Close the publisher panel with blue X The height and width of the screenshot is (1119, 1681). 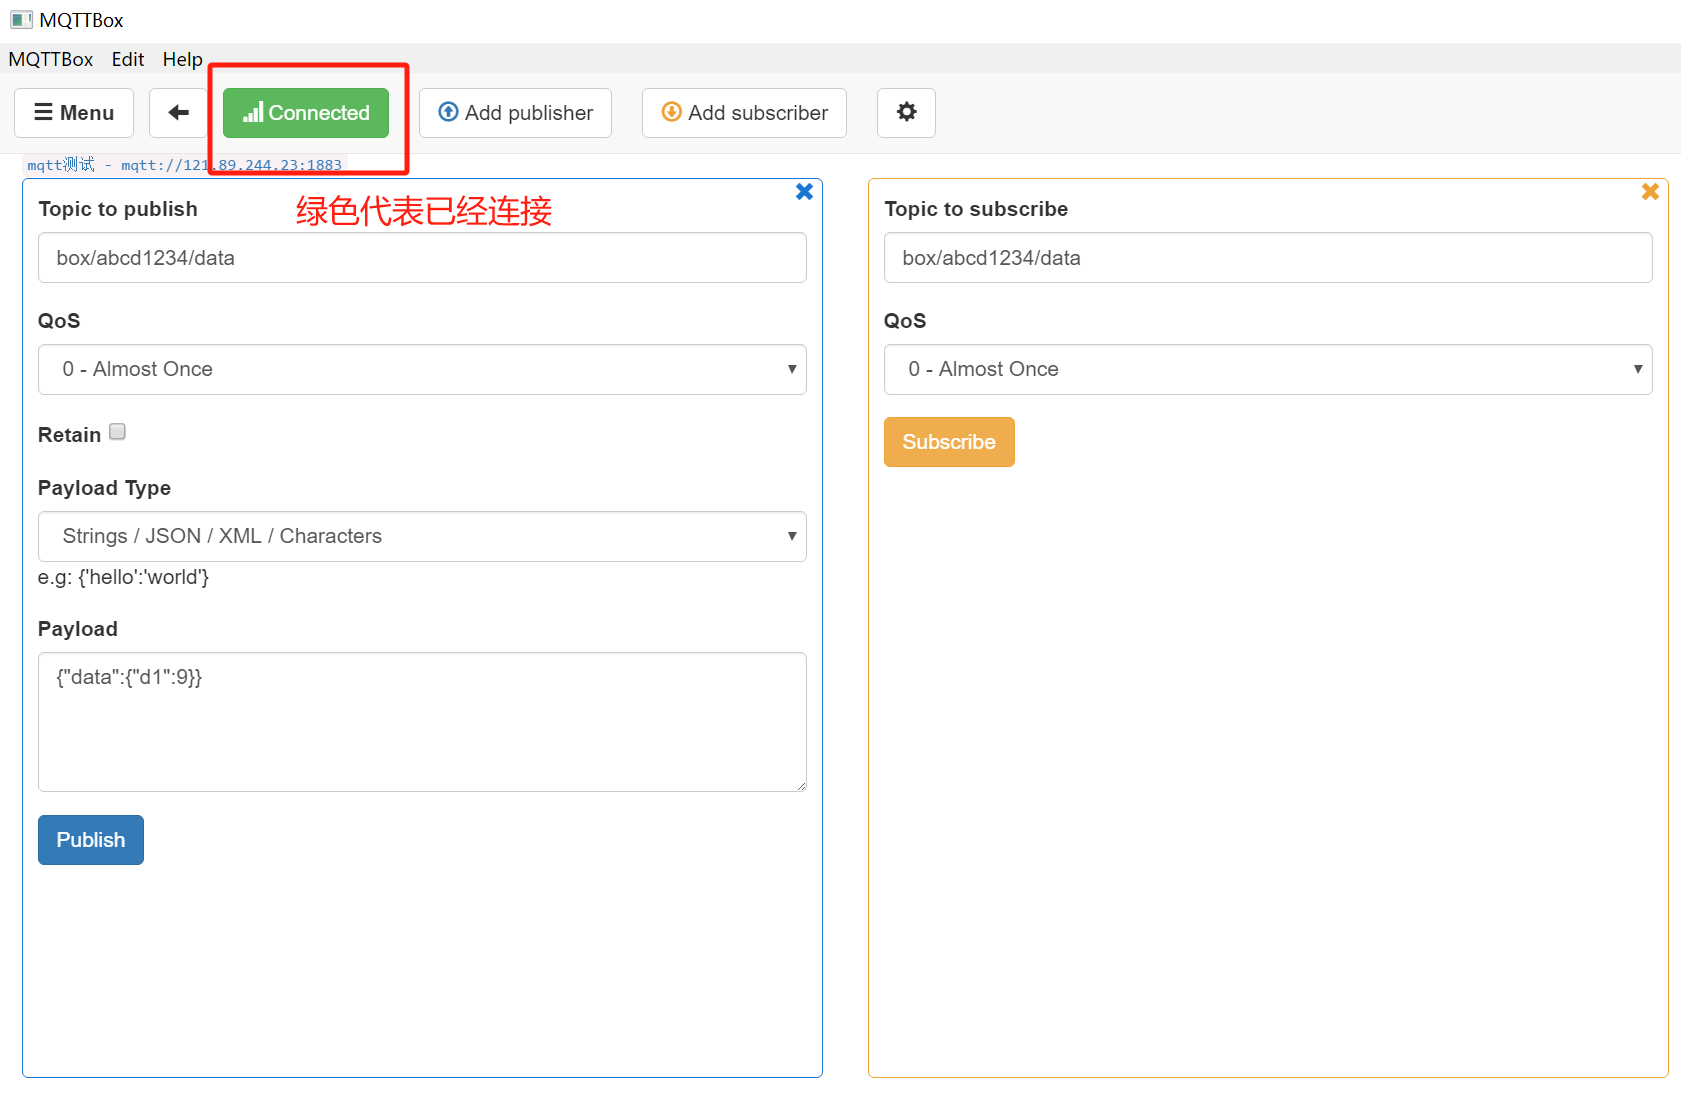[804, 191]
